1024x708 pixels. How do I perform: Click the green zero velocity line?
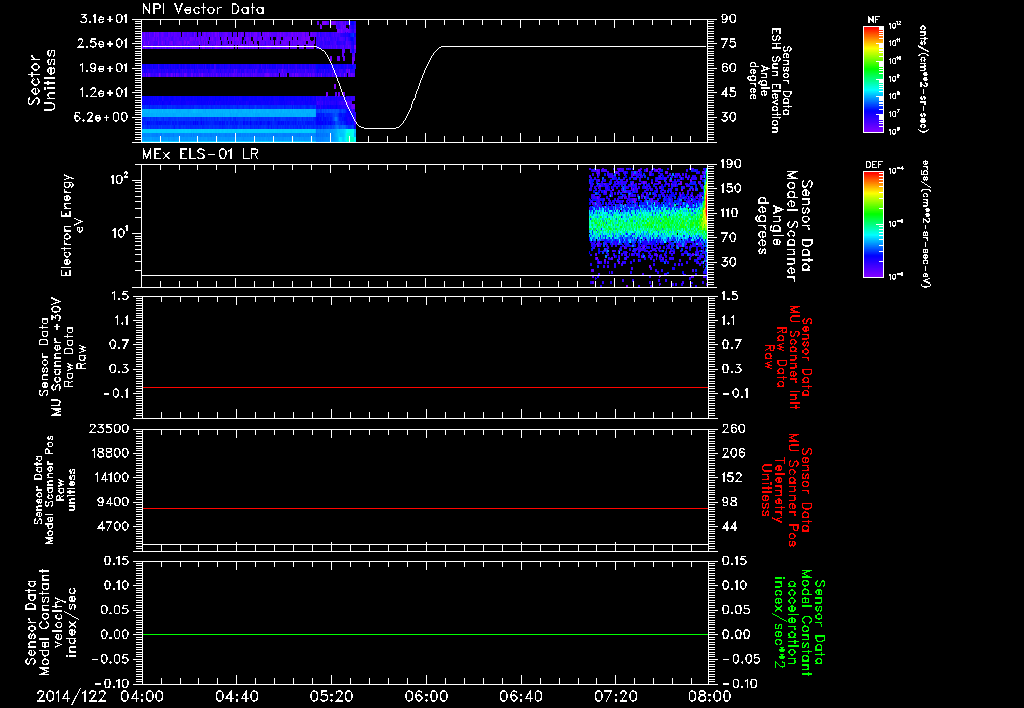pyautogui.click(x=425, y=634)
